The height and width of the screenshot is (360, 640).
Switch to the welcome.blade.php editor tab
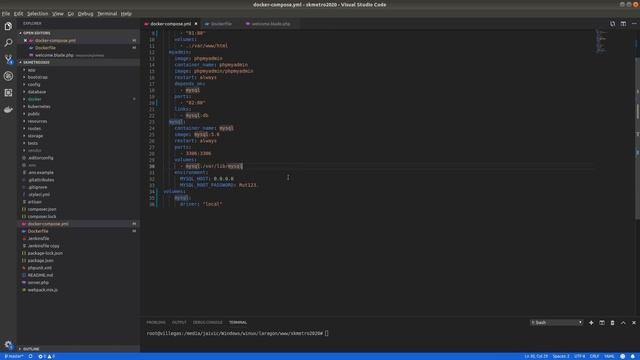tap(271, 24)
